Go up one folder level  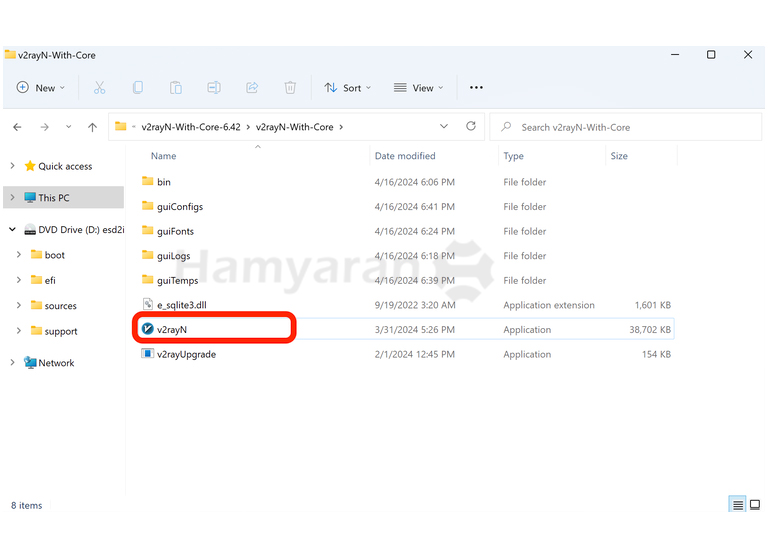93,127
